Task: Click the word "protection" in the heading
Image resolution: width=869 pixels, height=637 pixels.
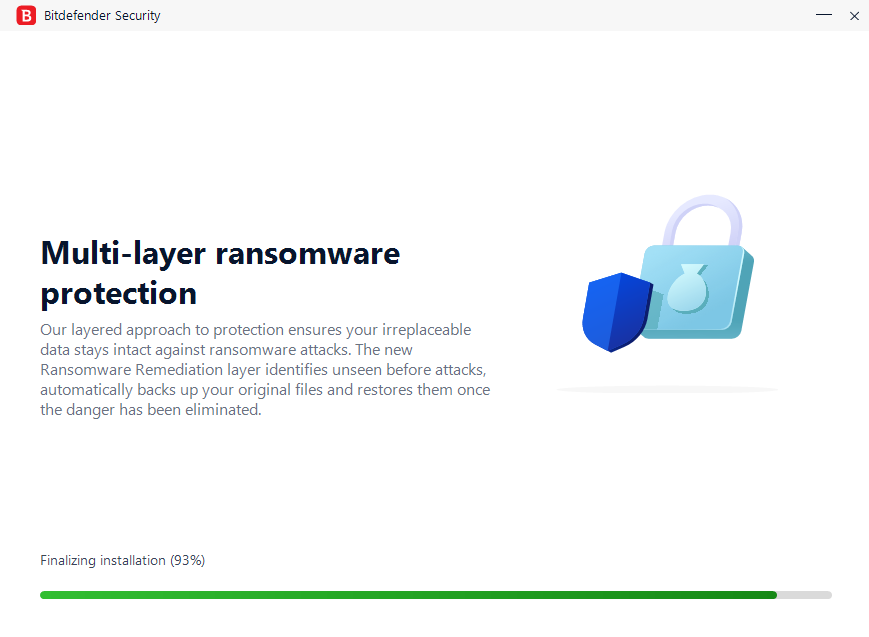Action: point(118,293)
